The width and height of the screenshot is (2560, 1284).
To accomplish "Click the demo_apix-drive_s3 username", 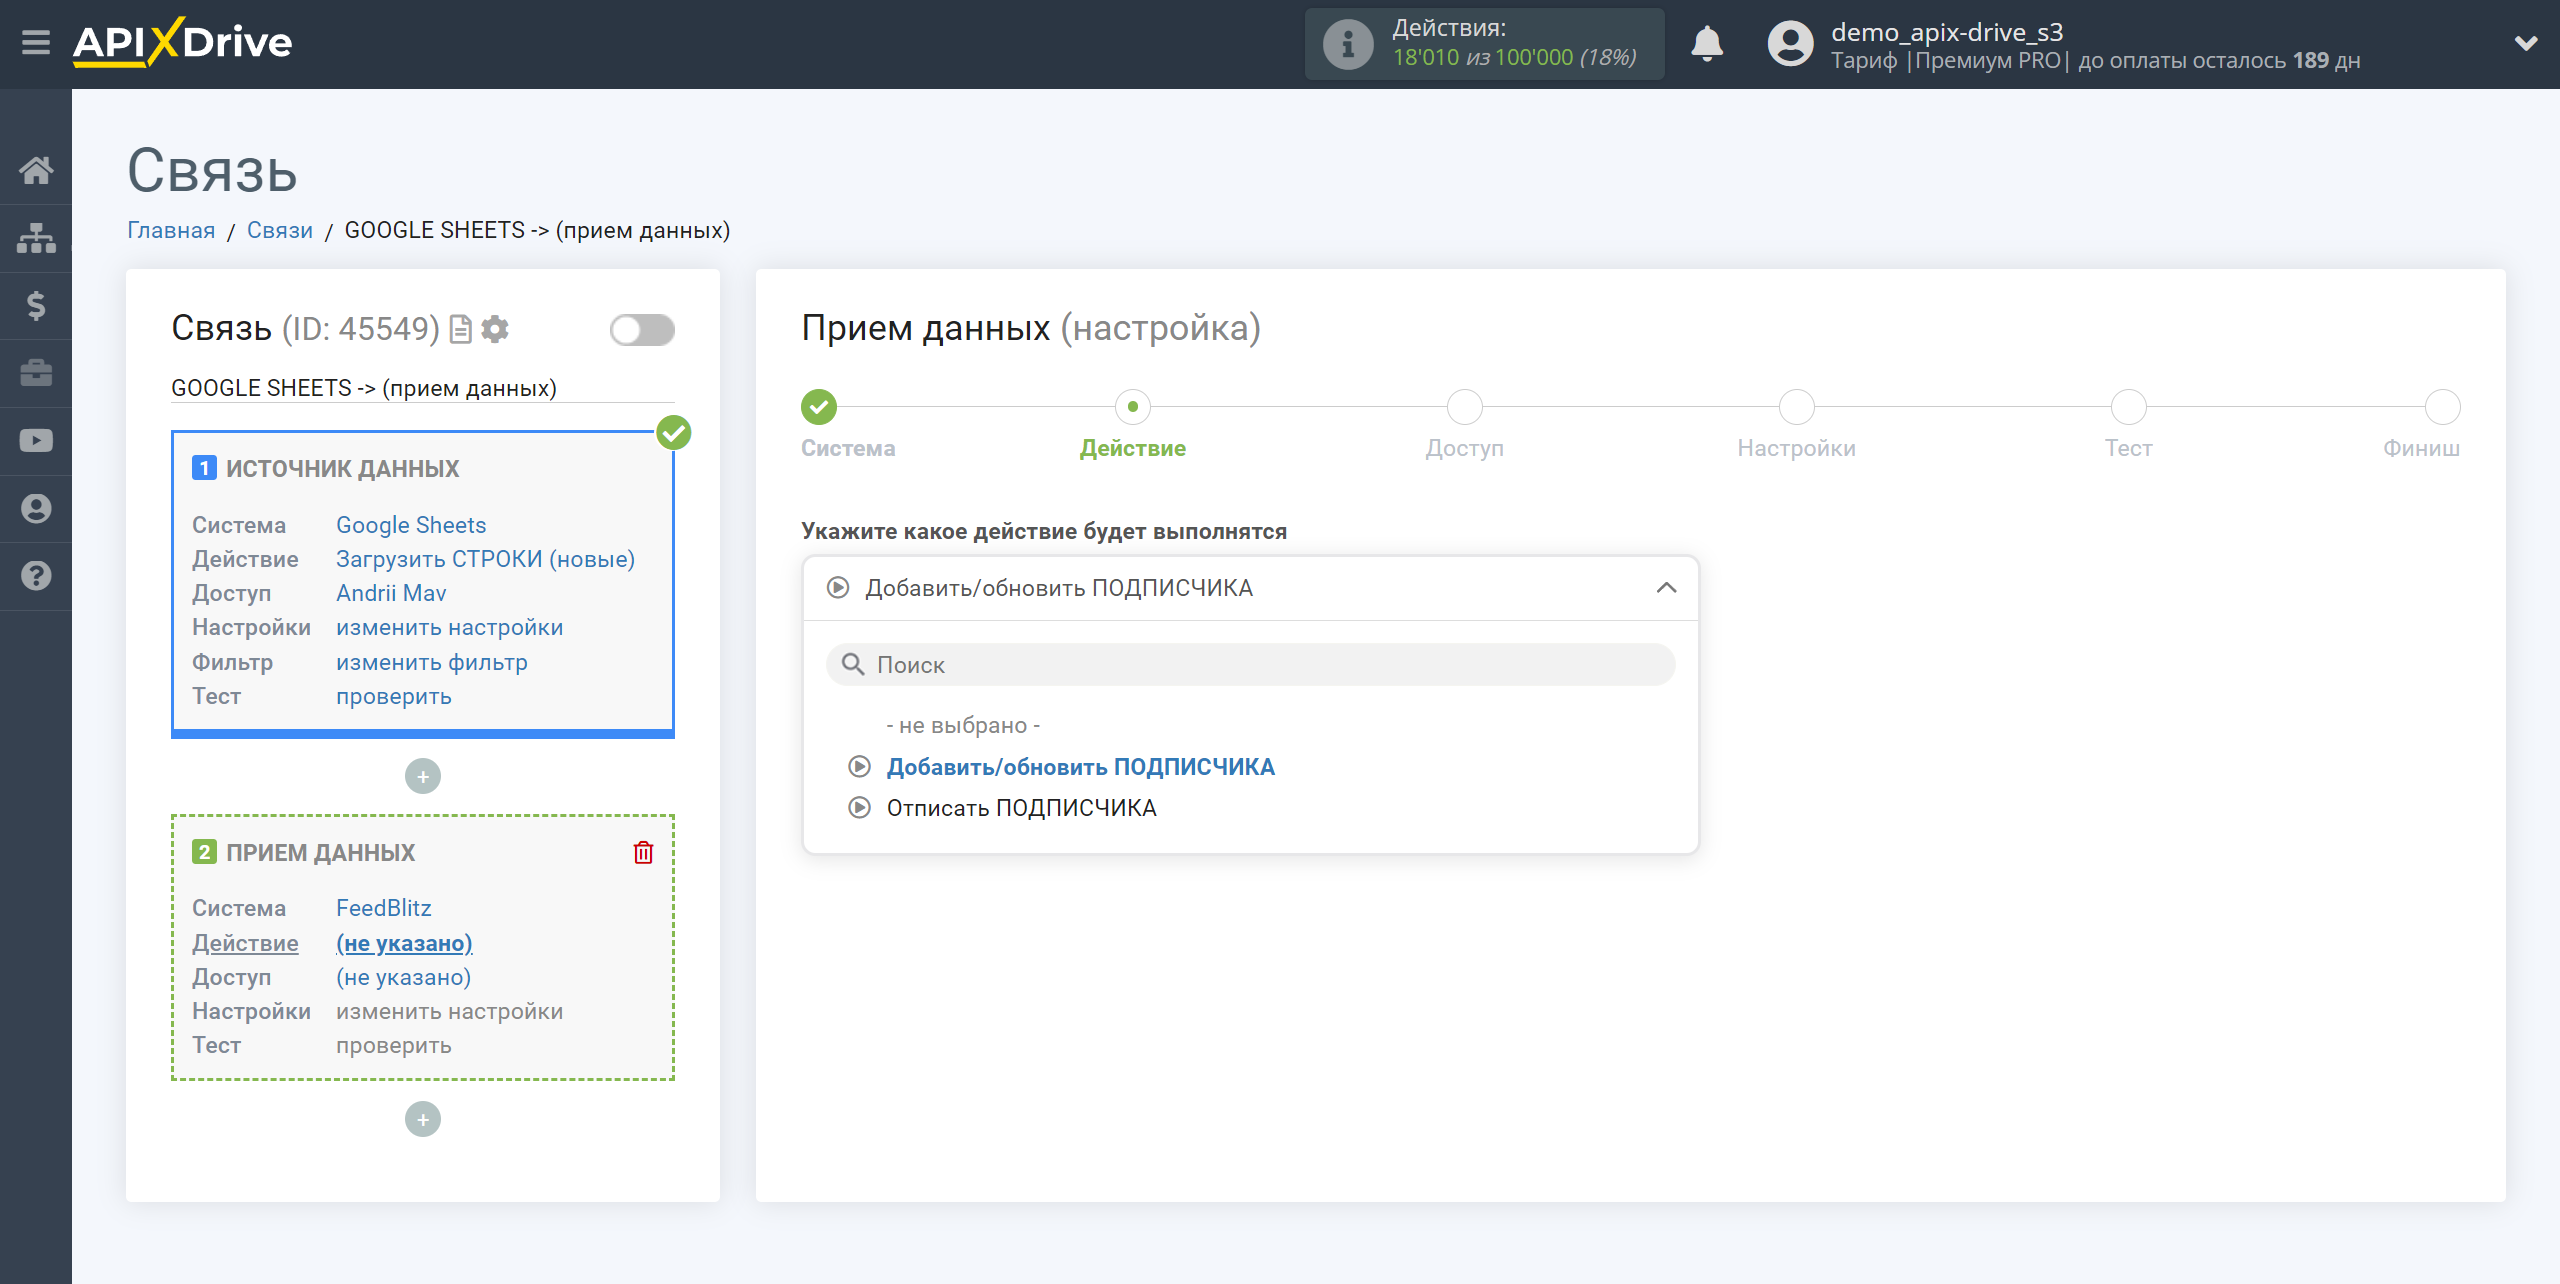I will 1946,32.
